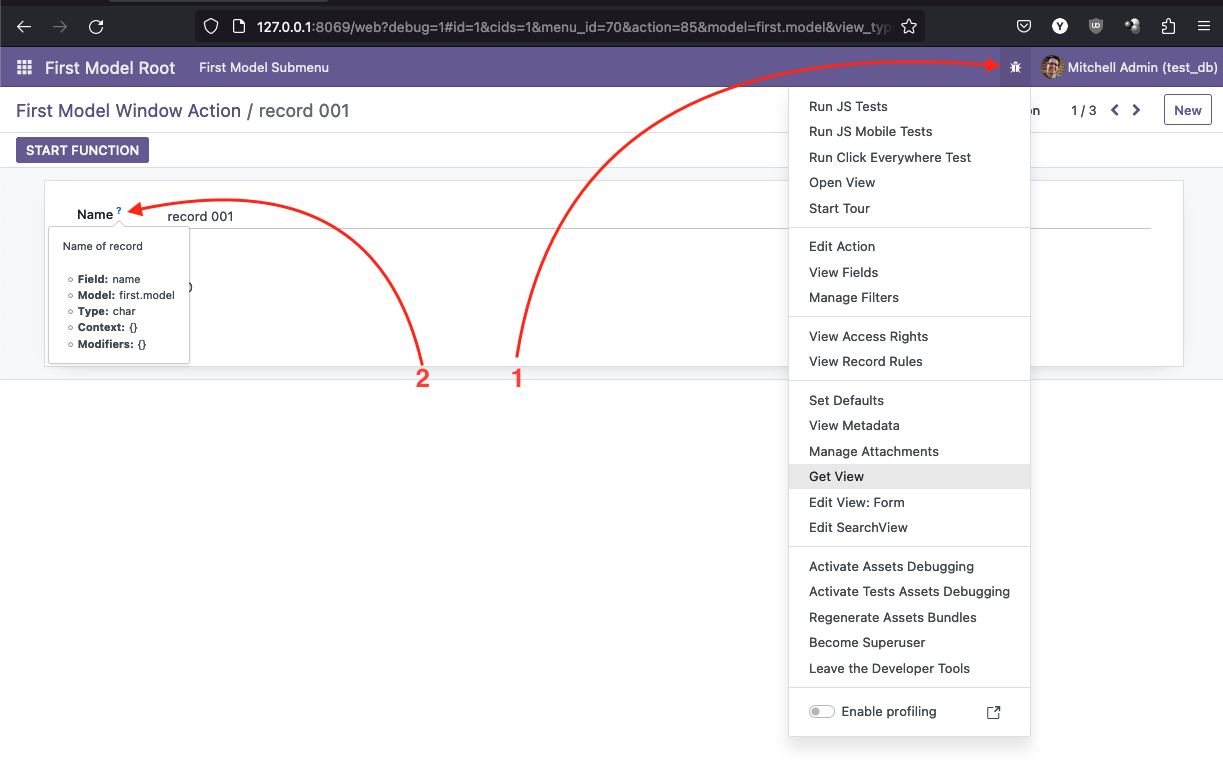
Task: Go to next record with right chevron
Action: (x=1136, y=110)
